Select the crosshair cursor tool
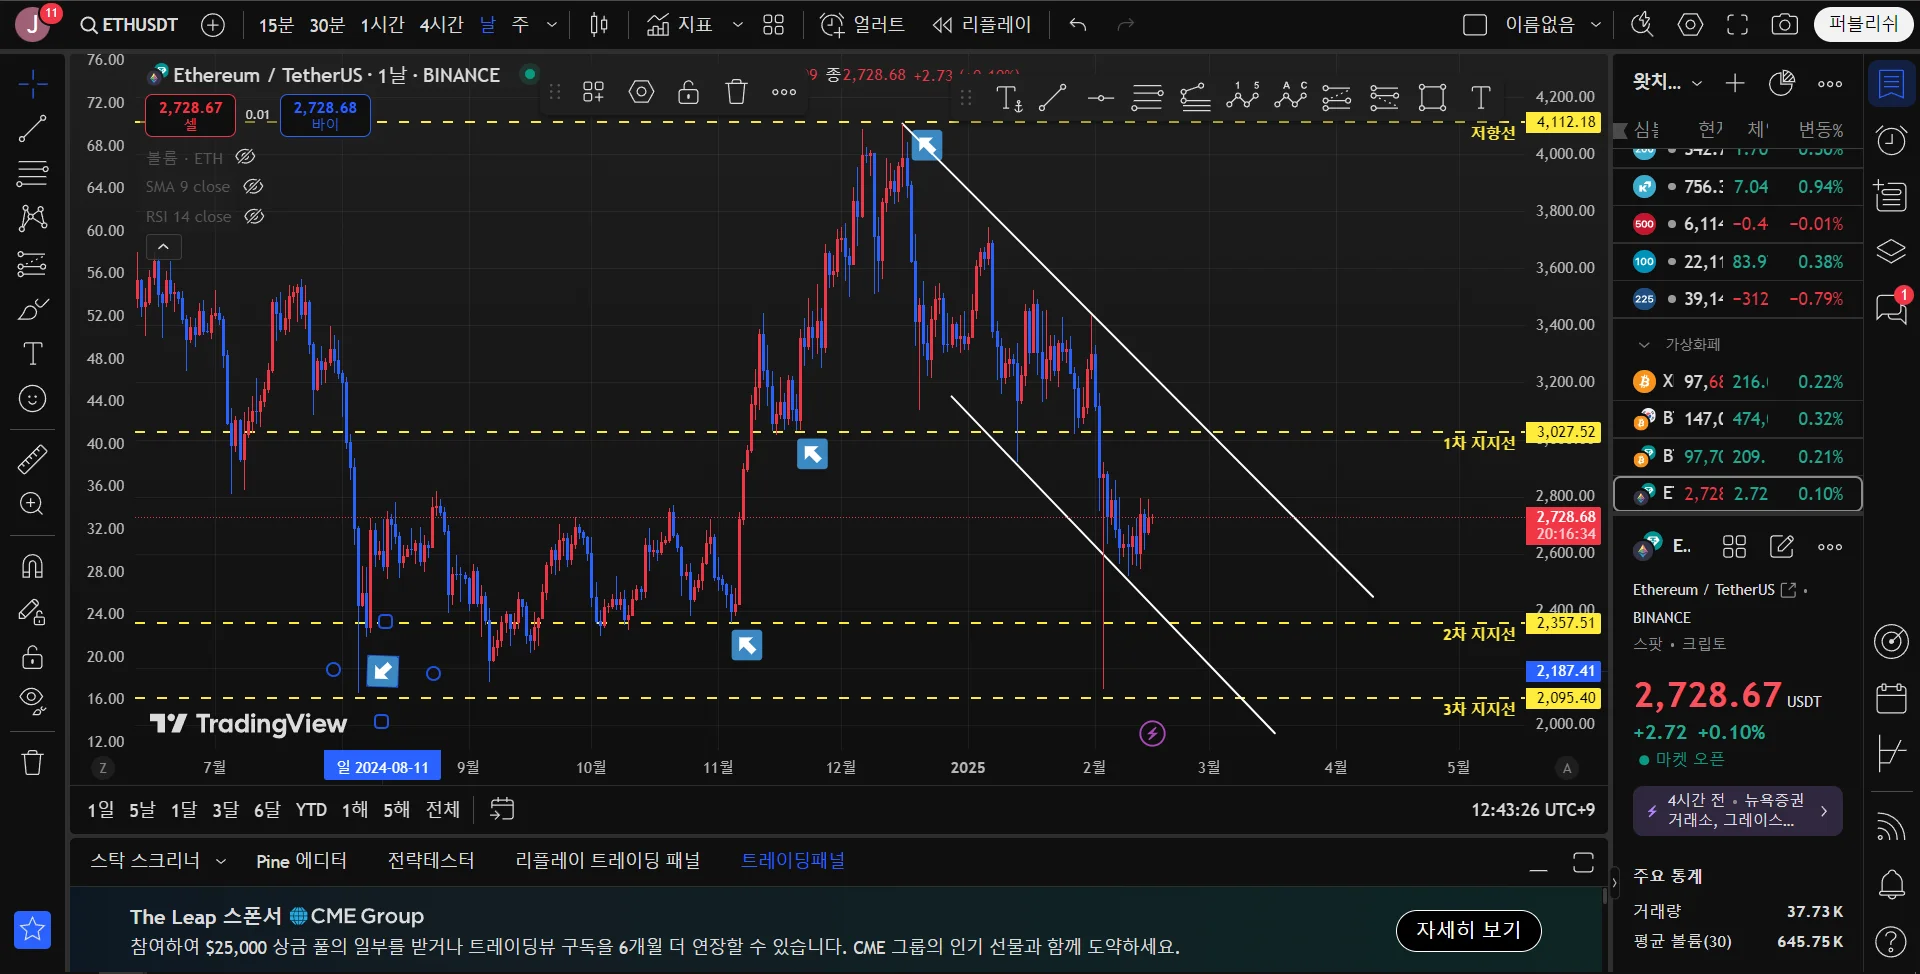This screenshot has width=1920, height=974. tap(33, 84)
